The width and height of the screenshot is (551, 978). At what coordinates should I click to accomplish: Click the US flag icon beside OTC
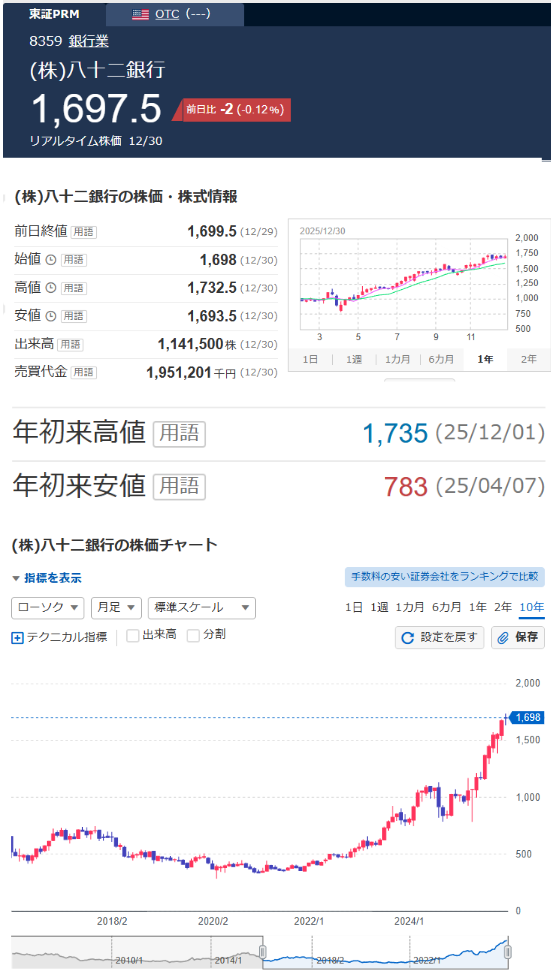tap(140, 14)
